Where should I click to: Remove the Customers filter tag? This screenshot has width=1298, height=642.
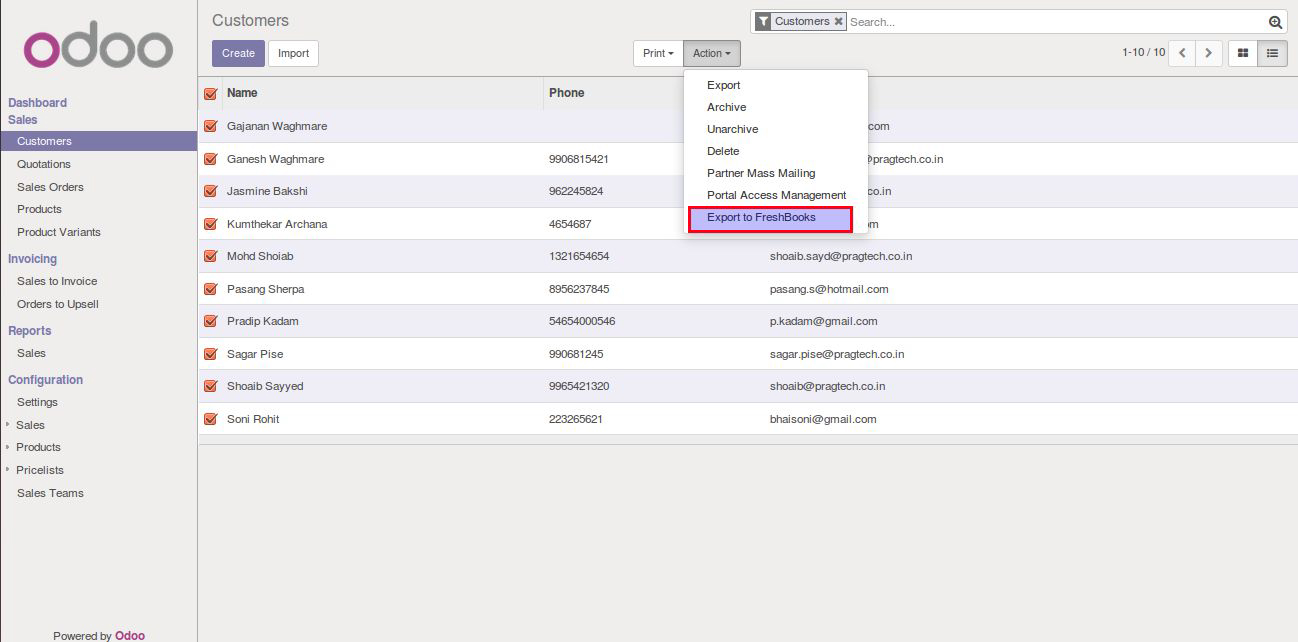click(839, 21)
